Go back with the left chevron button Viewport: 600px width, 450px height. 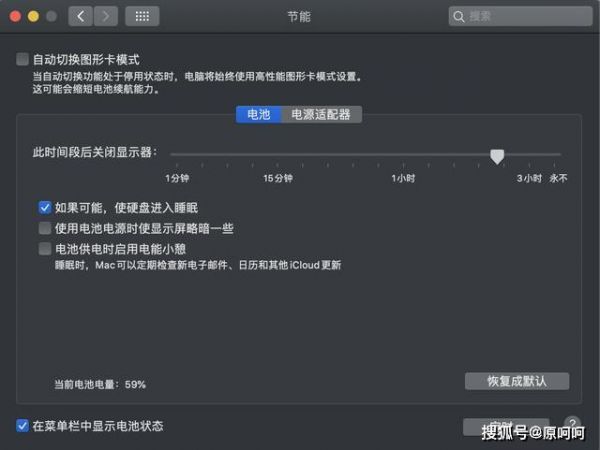[80, 16]
